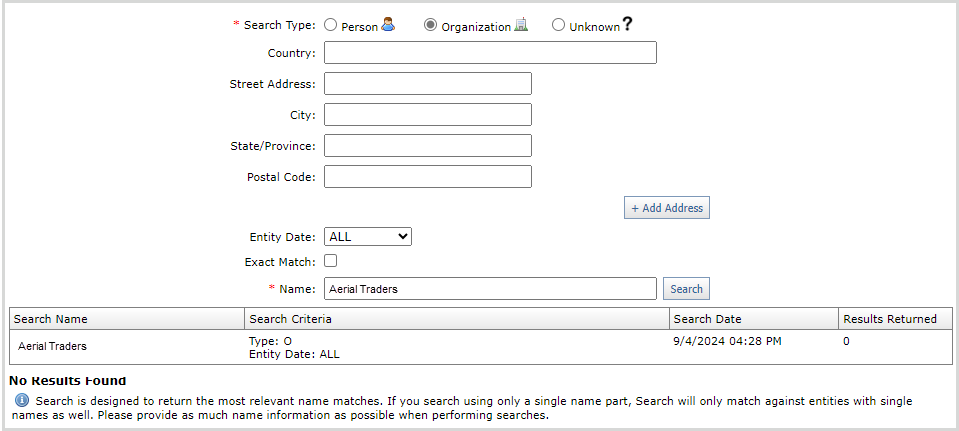
Task: Click the Add Address button
Action: (x=666, y=208)
